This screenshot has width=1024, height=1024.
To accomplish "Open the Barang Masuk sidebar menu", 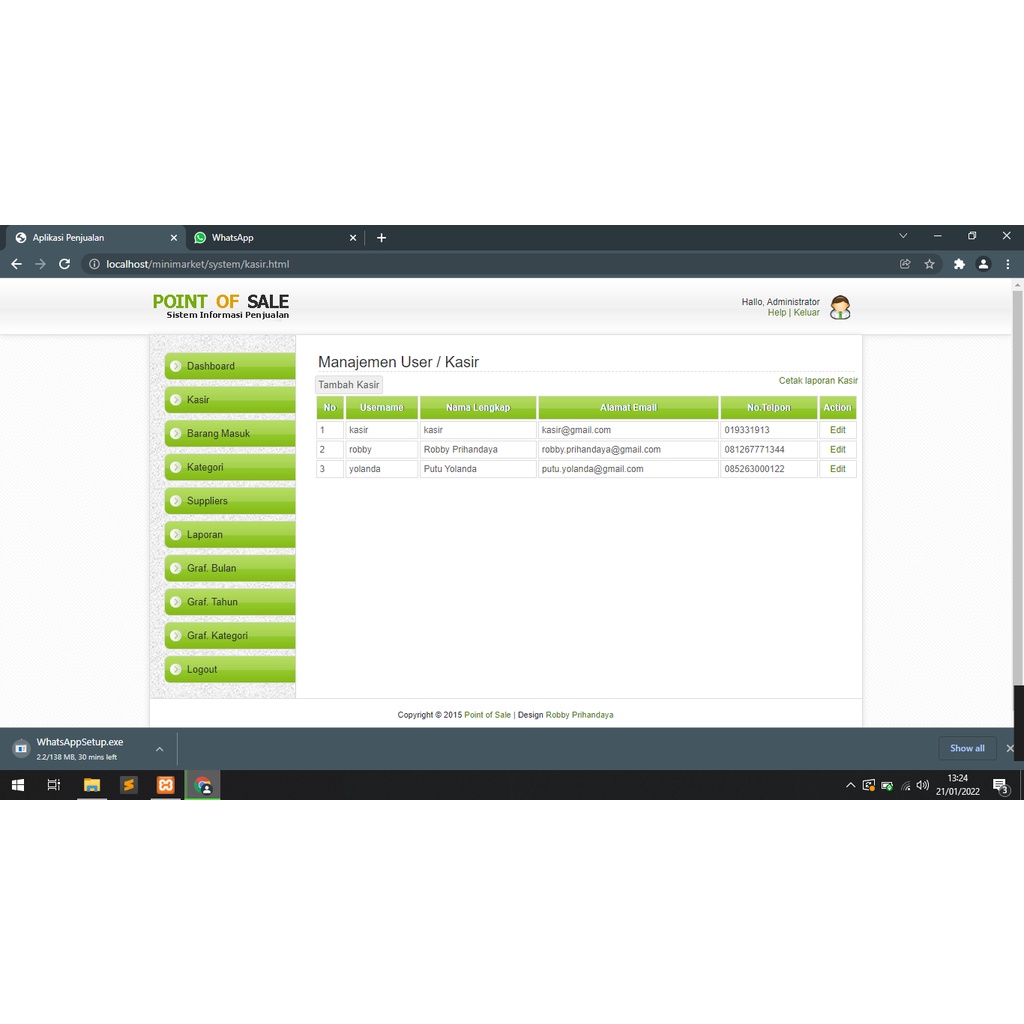I will point(230,433).
